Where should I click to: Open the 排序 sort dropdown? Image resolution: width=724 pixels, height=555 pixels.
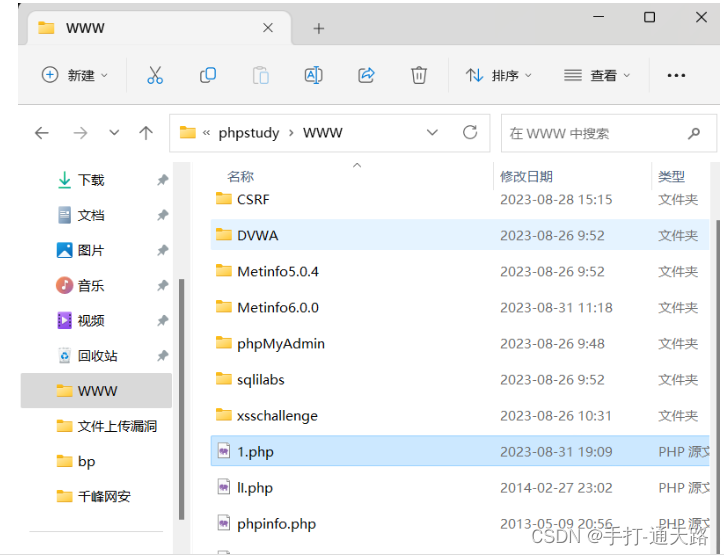tap(499, 75)
